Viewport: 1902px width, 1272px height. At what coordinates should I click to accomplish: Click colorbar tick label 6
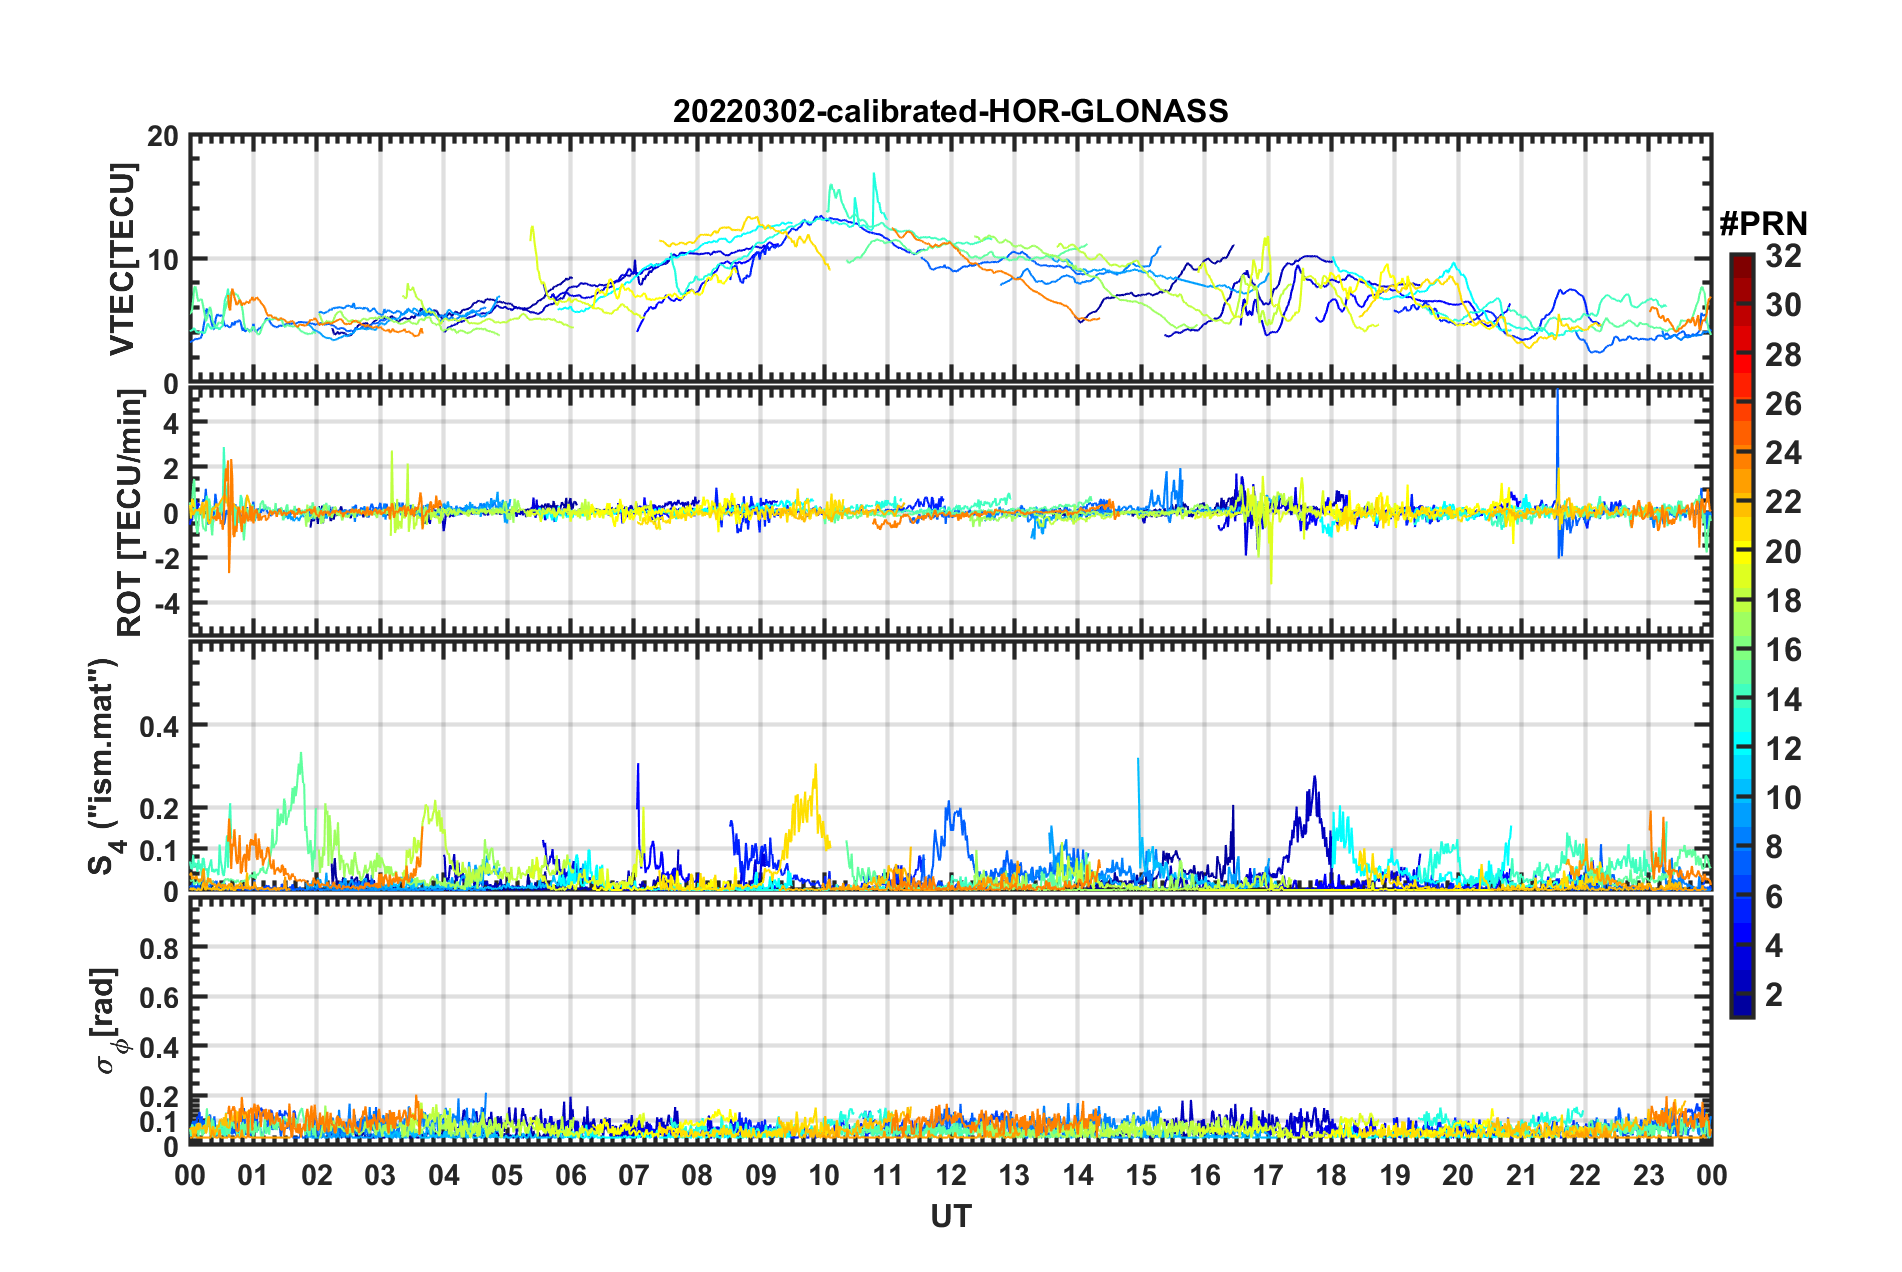(1774, 897)
